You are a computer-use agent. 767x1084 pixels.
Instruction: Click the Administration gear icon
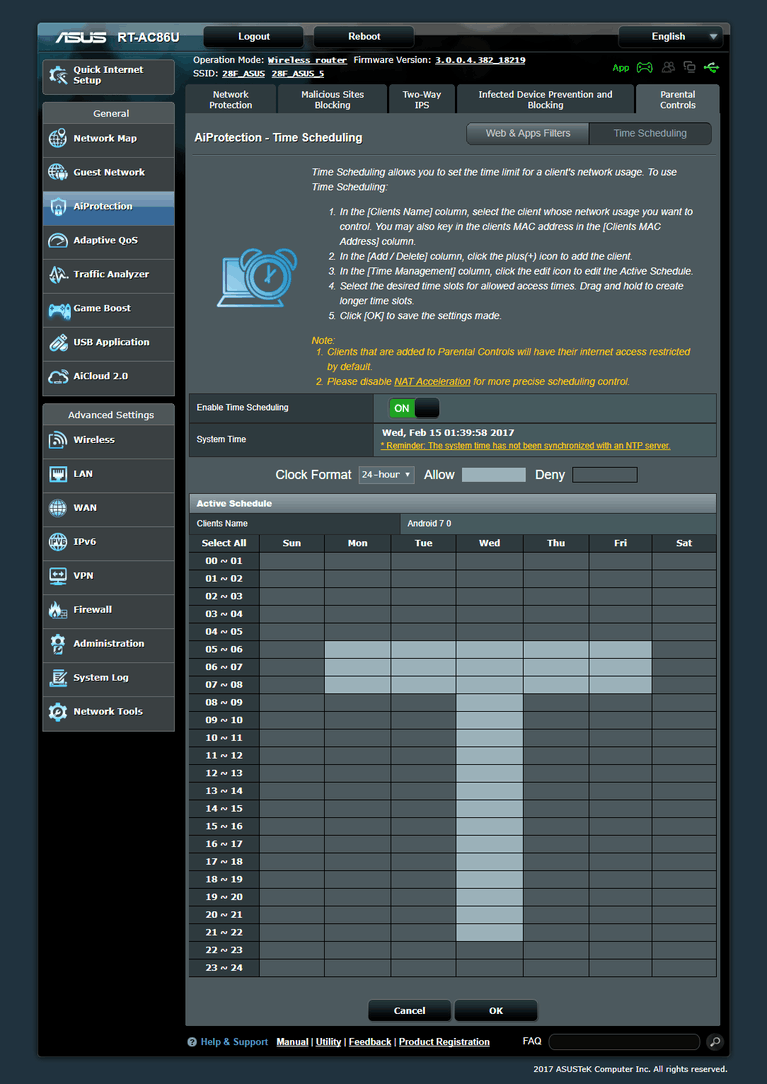(58, 644)
